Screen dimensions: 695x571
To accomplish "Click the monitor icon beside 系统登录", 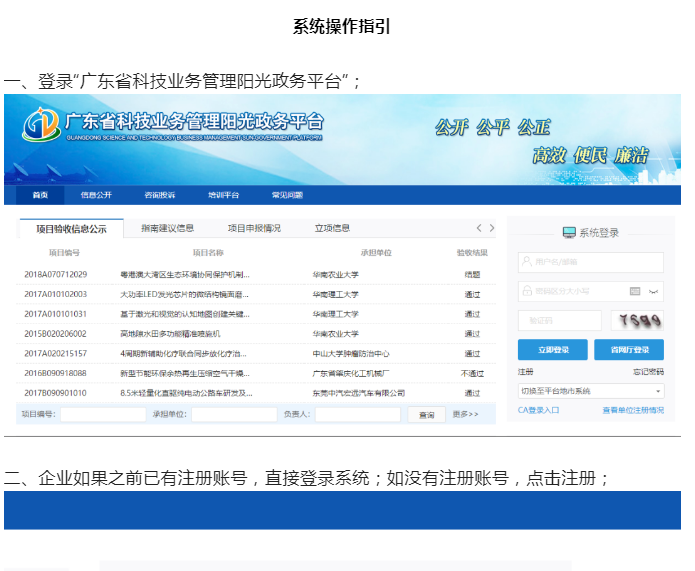I will (x=569, y=232).
